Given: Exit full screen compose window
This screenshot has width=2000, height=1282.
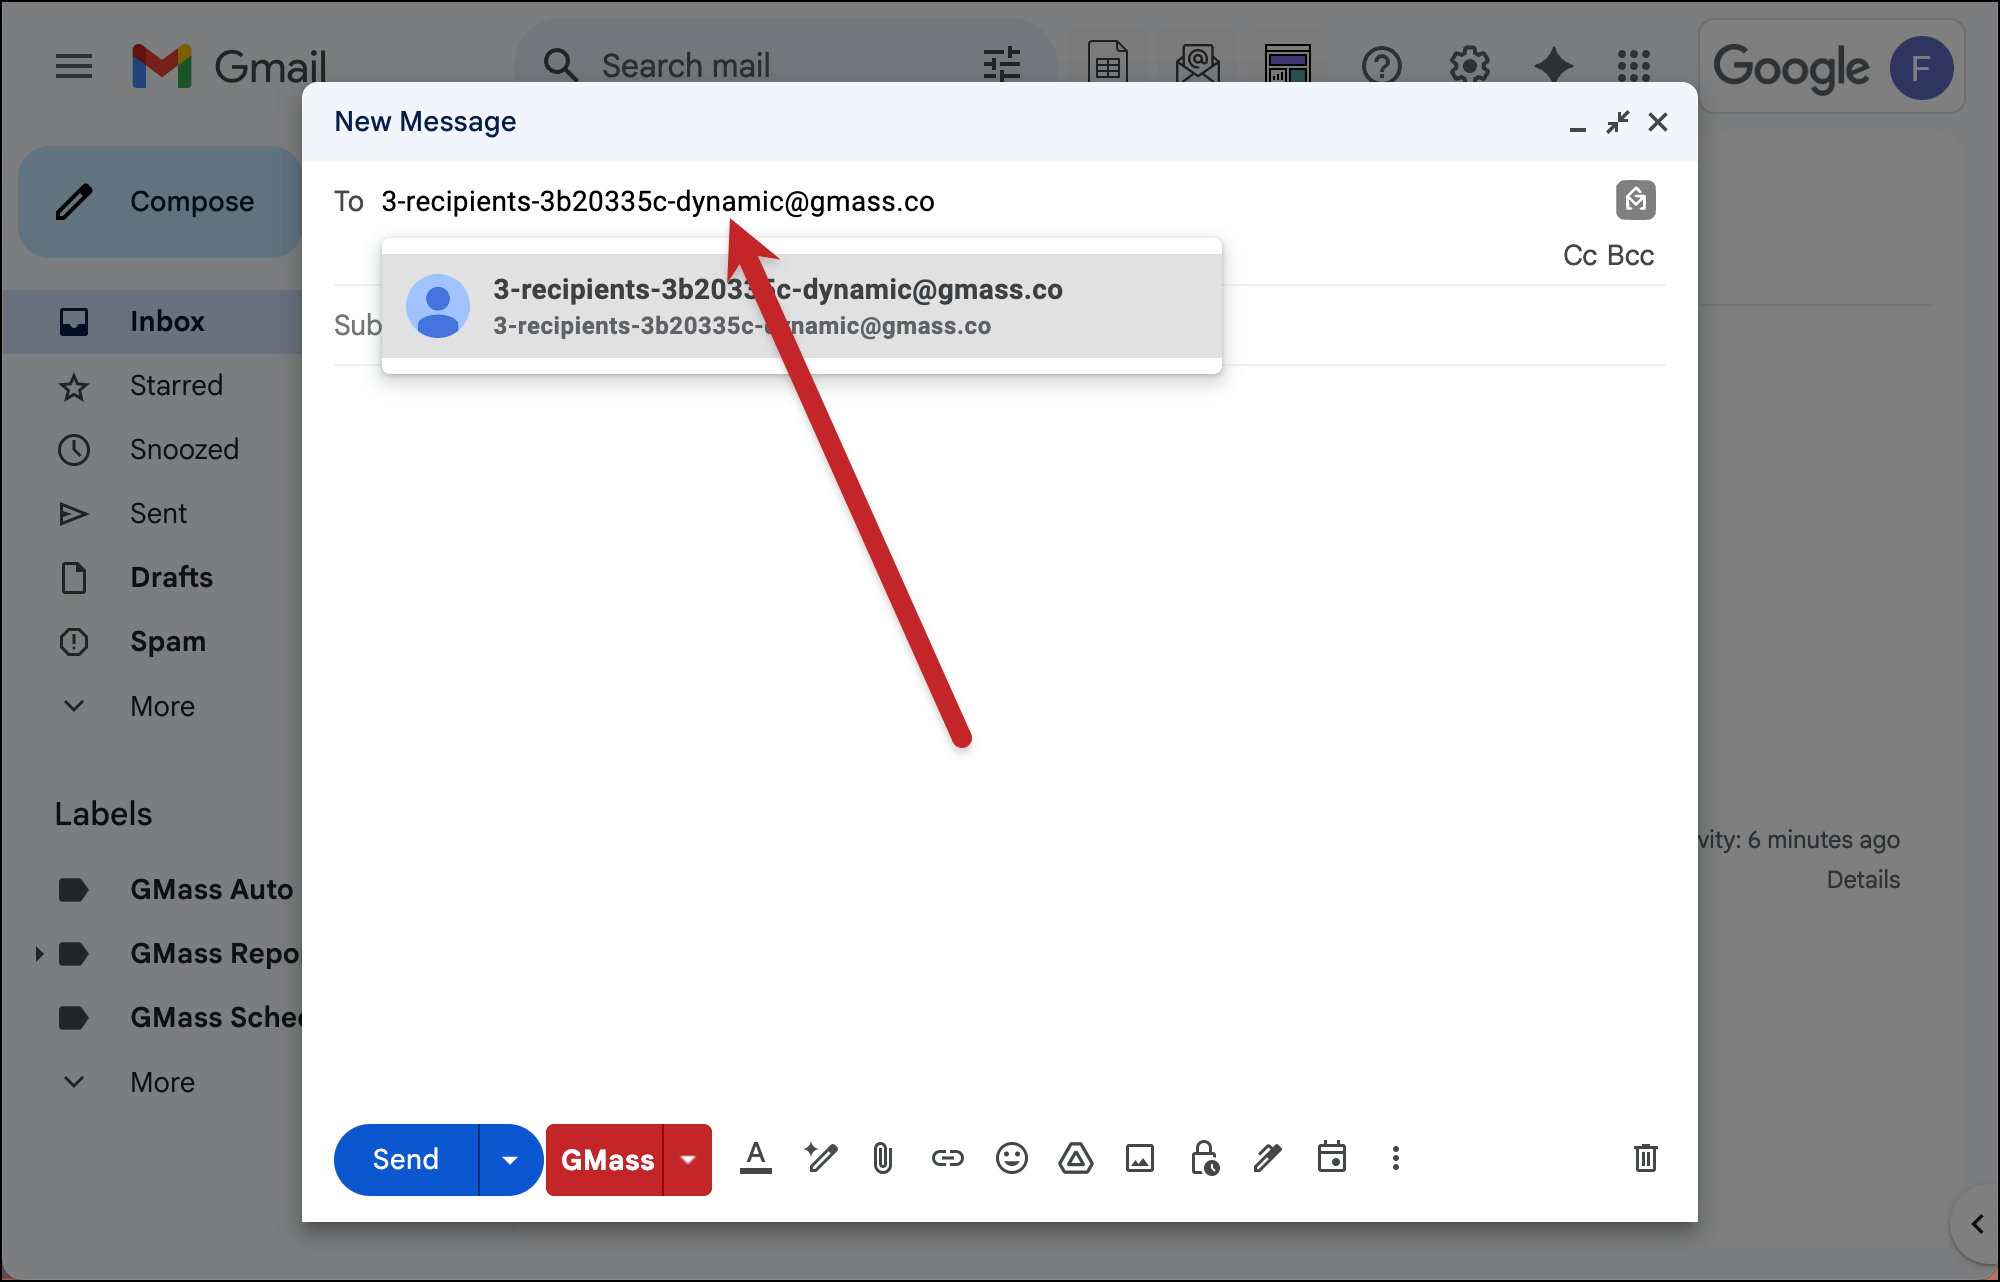Looking at the screenshot, I should 1617,122.
